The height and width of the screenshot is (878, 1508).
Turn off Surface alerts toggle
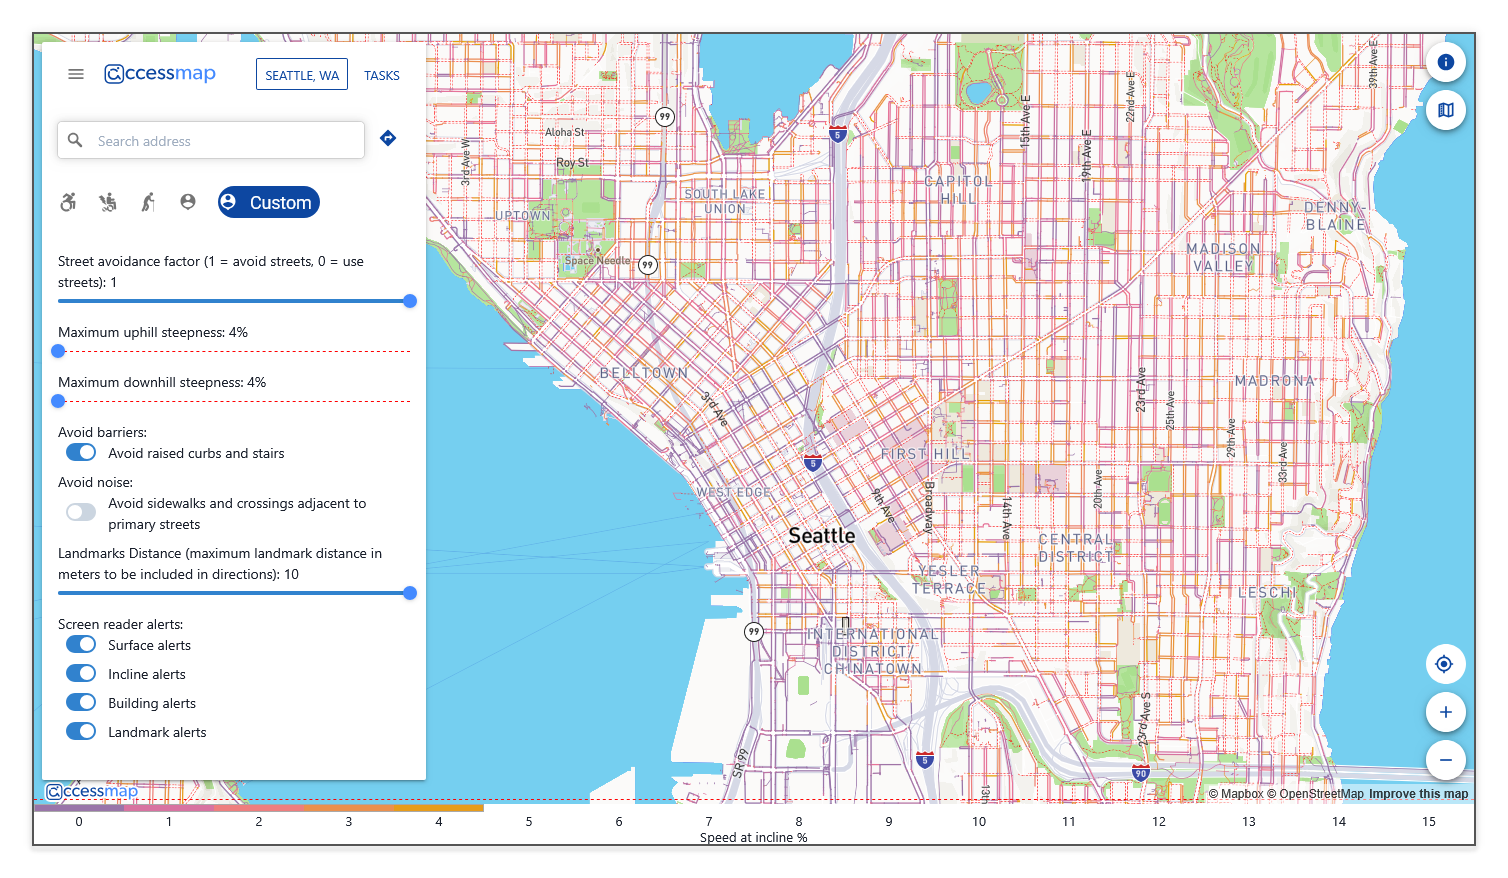click(x=81, y=645)
